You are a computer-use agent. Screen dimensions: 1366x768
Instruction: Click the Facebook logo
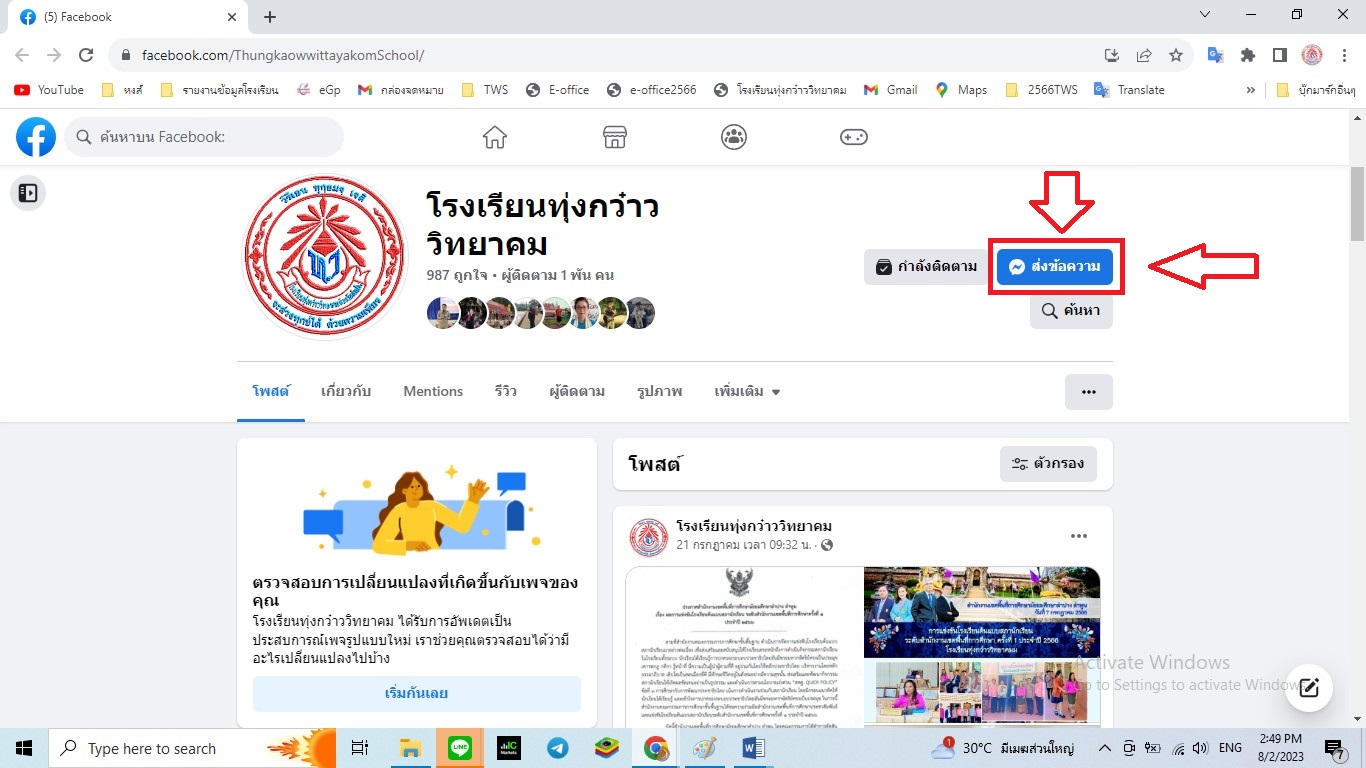(x=36, y=137)
